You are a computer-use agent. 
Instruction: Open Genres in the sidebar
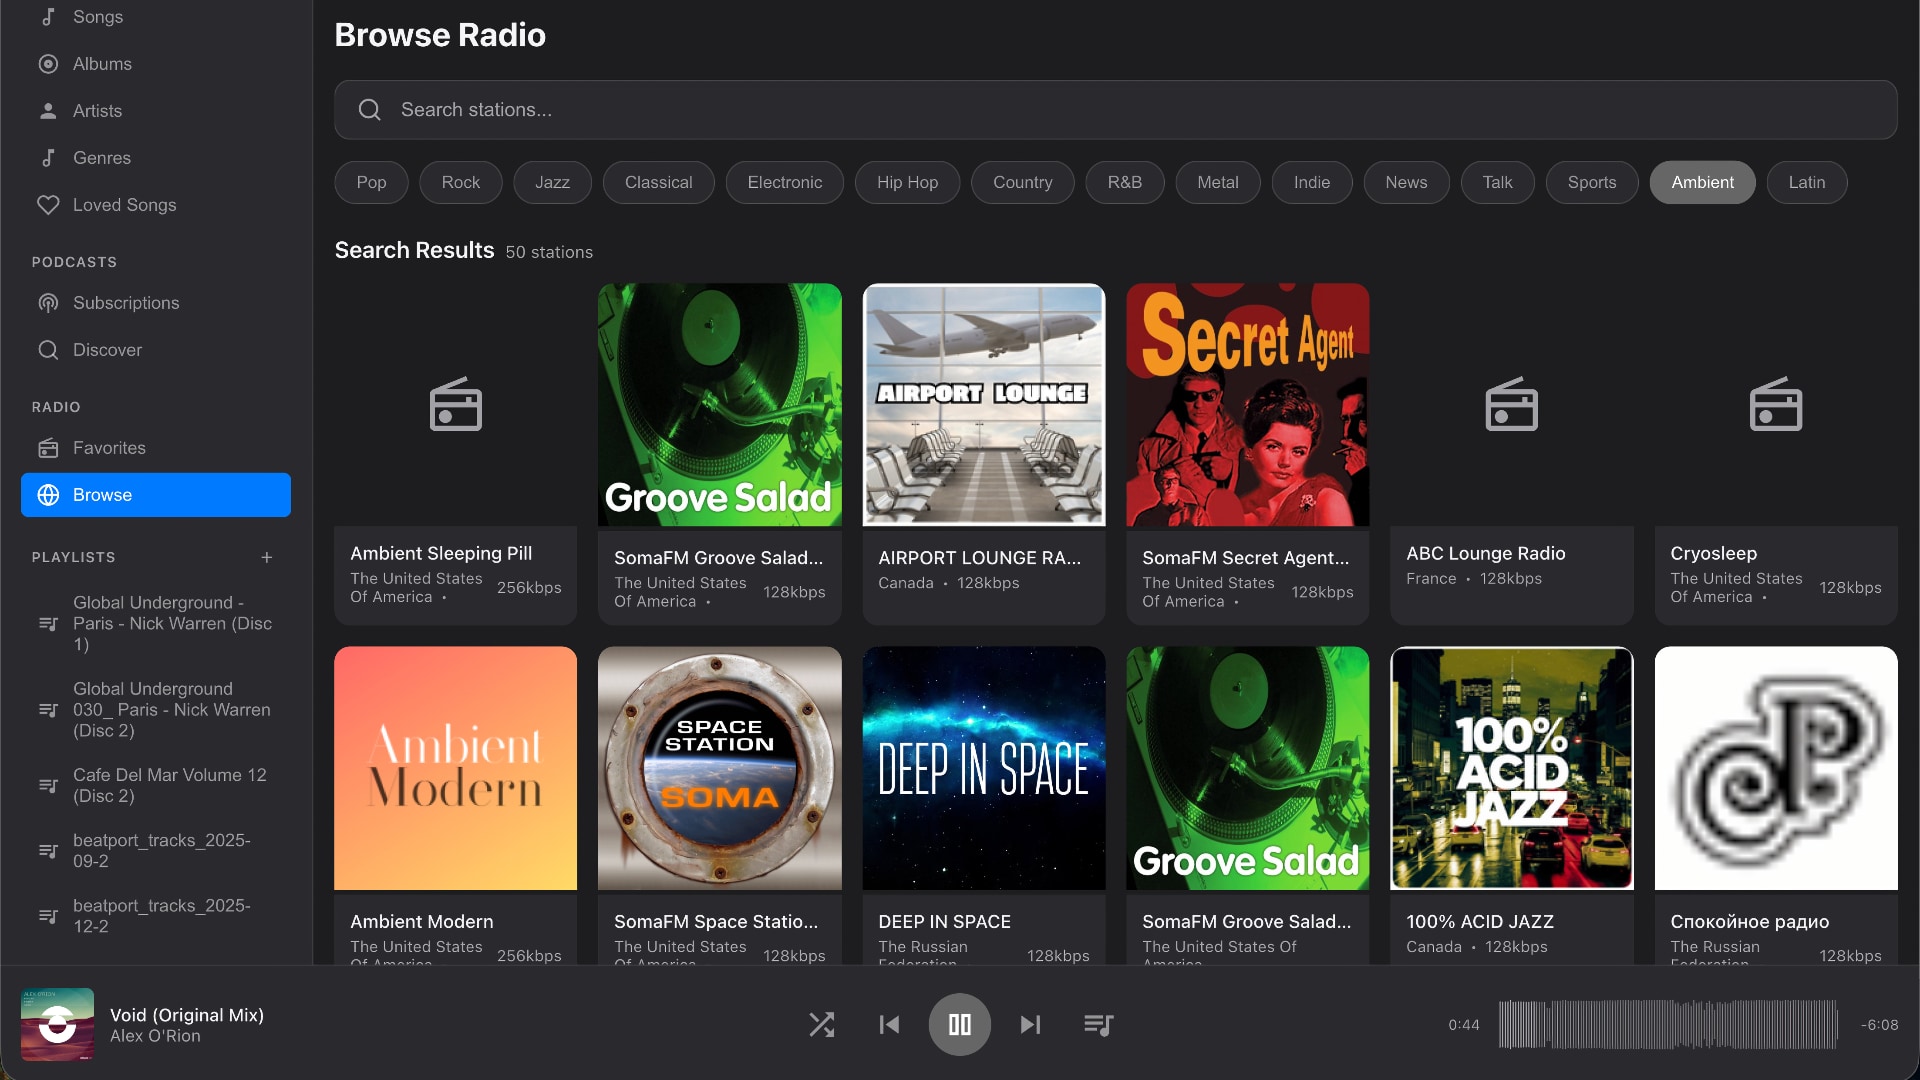pyautogui.click(x=155, y=158)
